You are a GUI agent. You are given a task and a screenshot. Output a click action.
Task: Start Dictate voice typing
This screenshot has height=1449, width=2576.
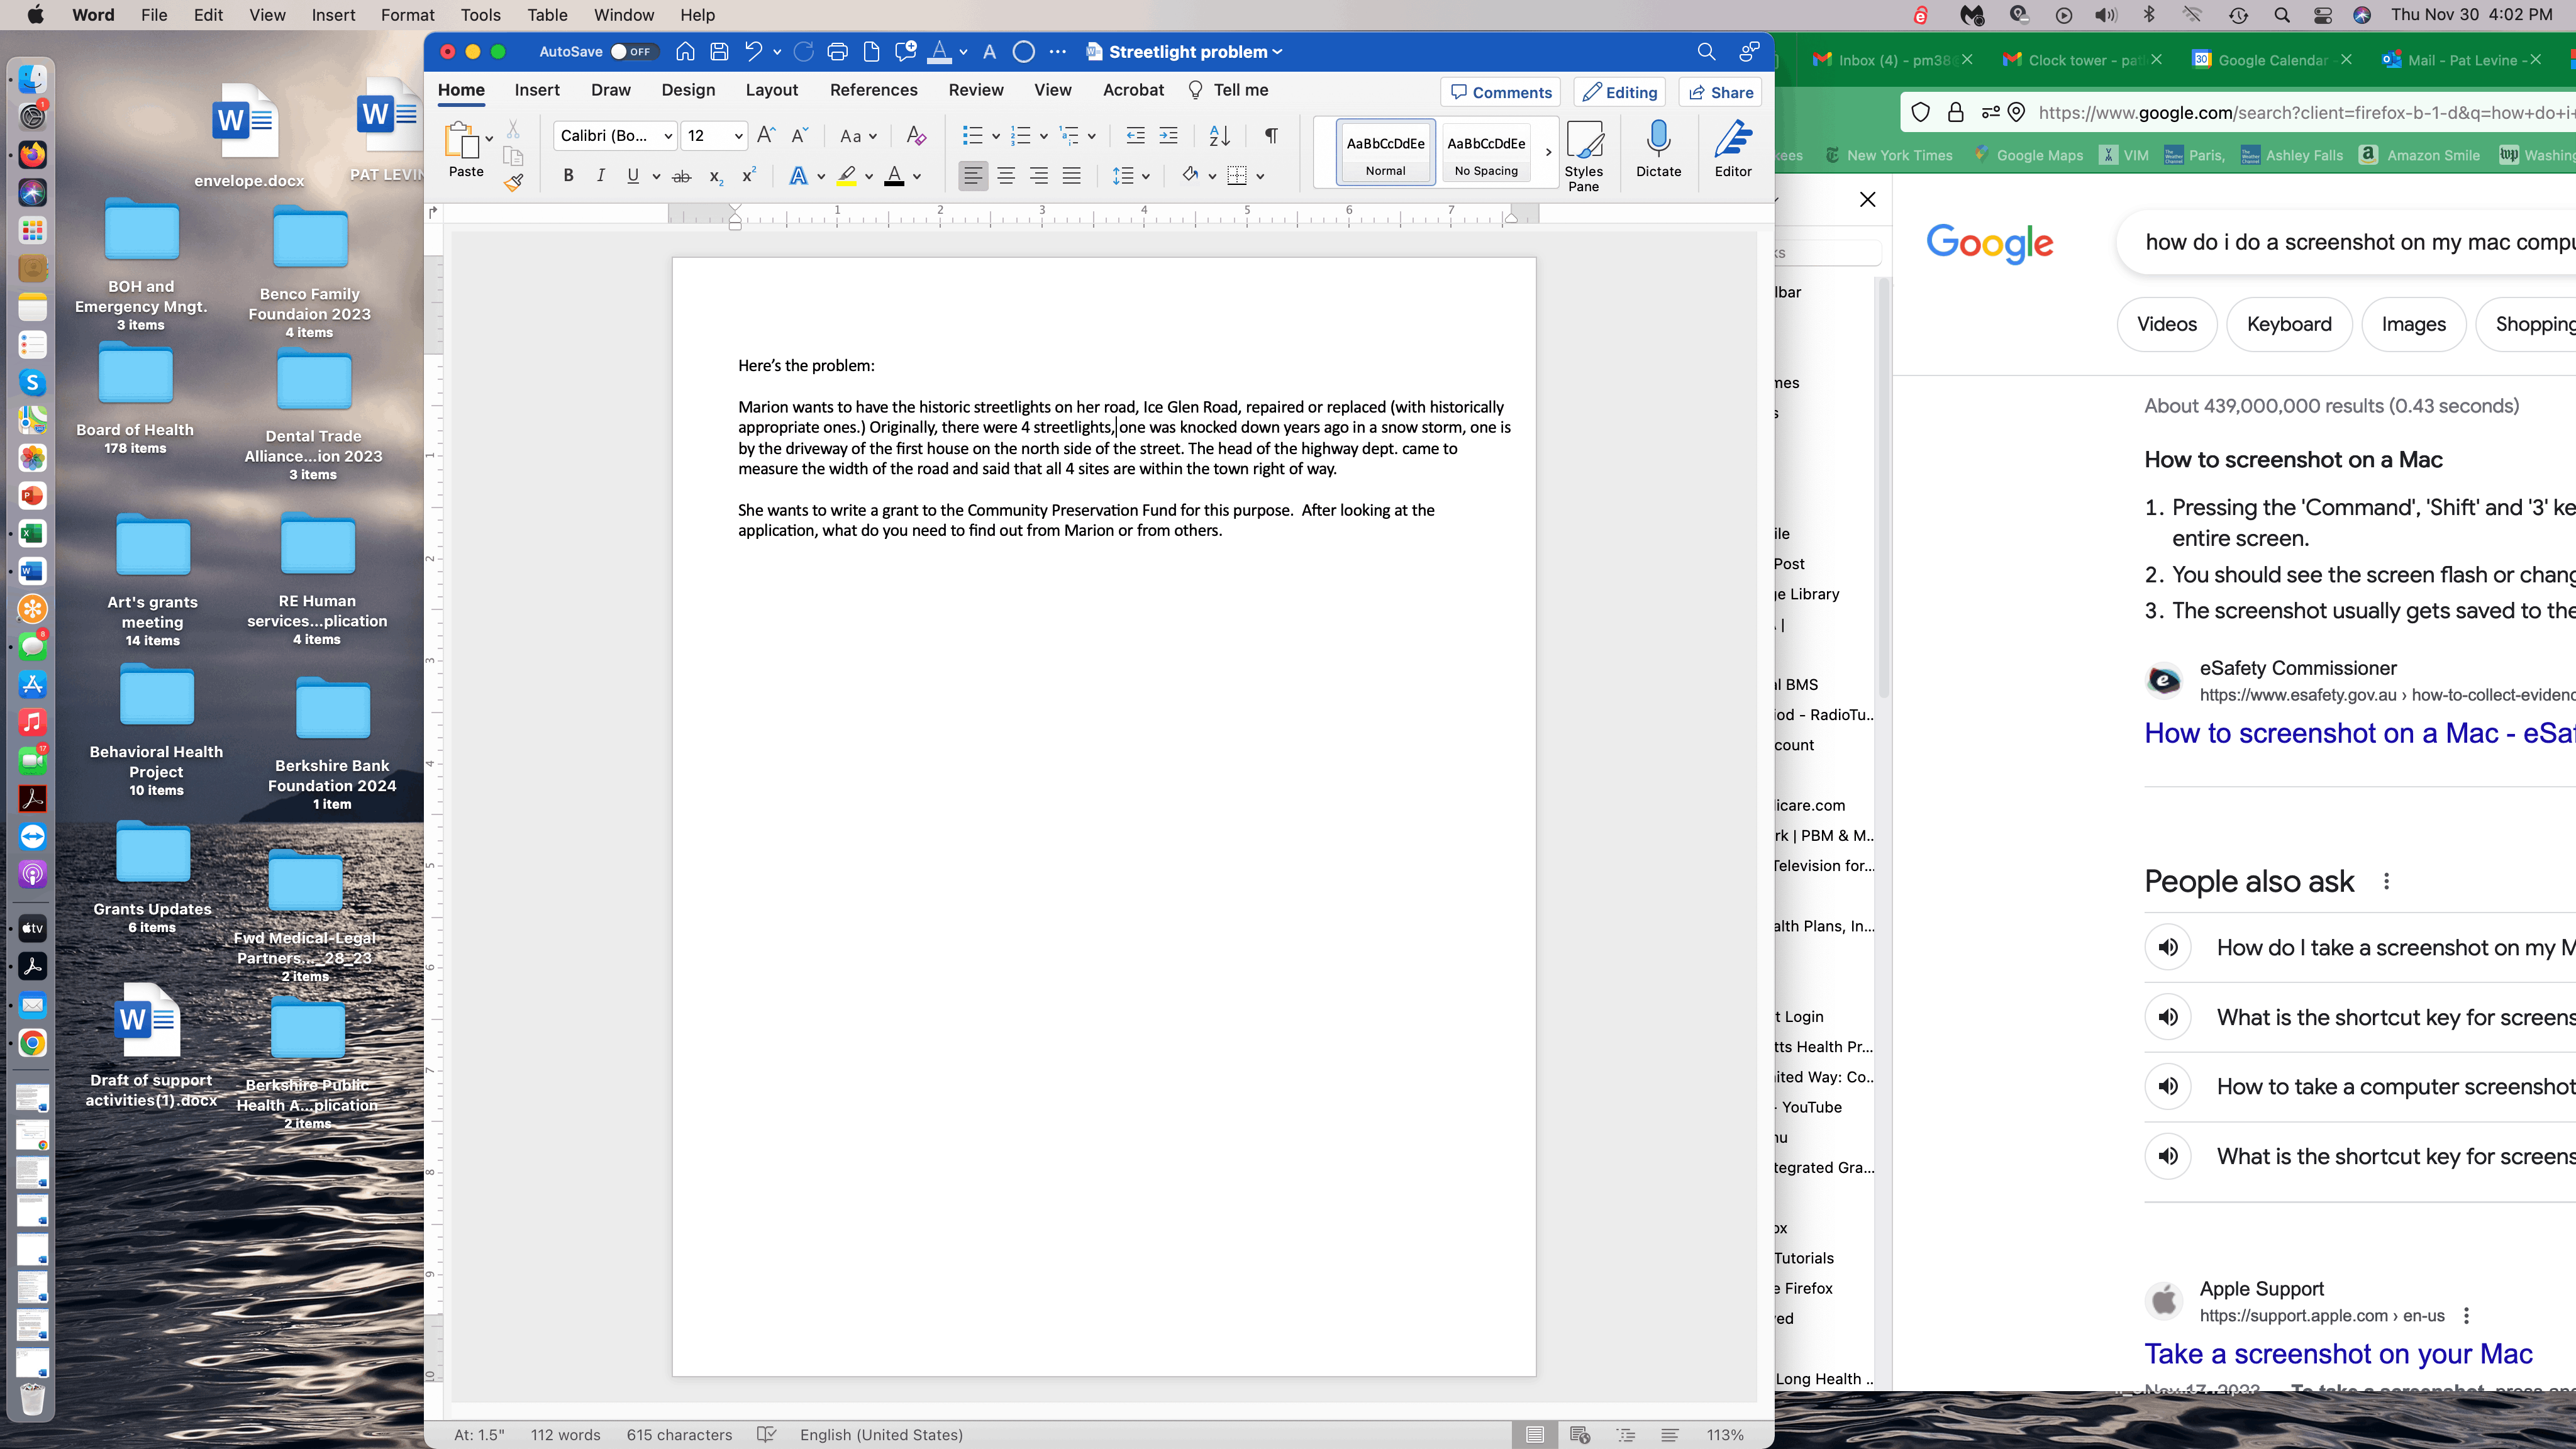pyautogui.click(x=1658, y=148)
